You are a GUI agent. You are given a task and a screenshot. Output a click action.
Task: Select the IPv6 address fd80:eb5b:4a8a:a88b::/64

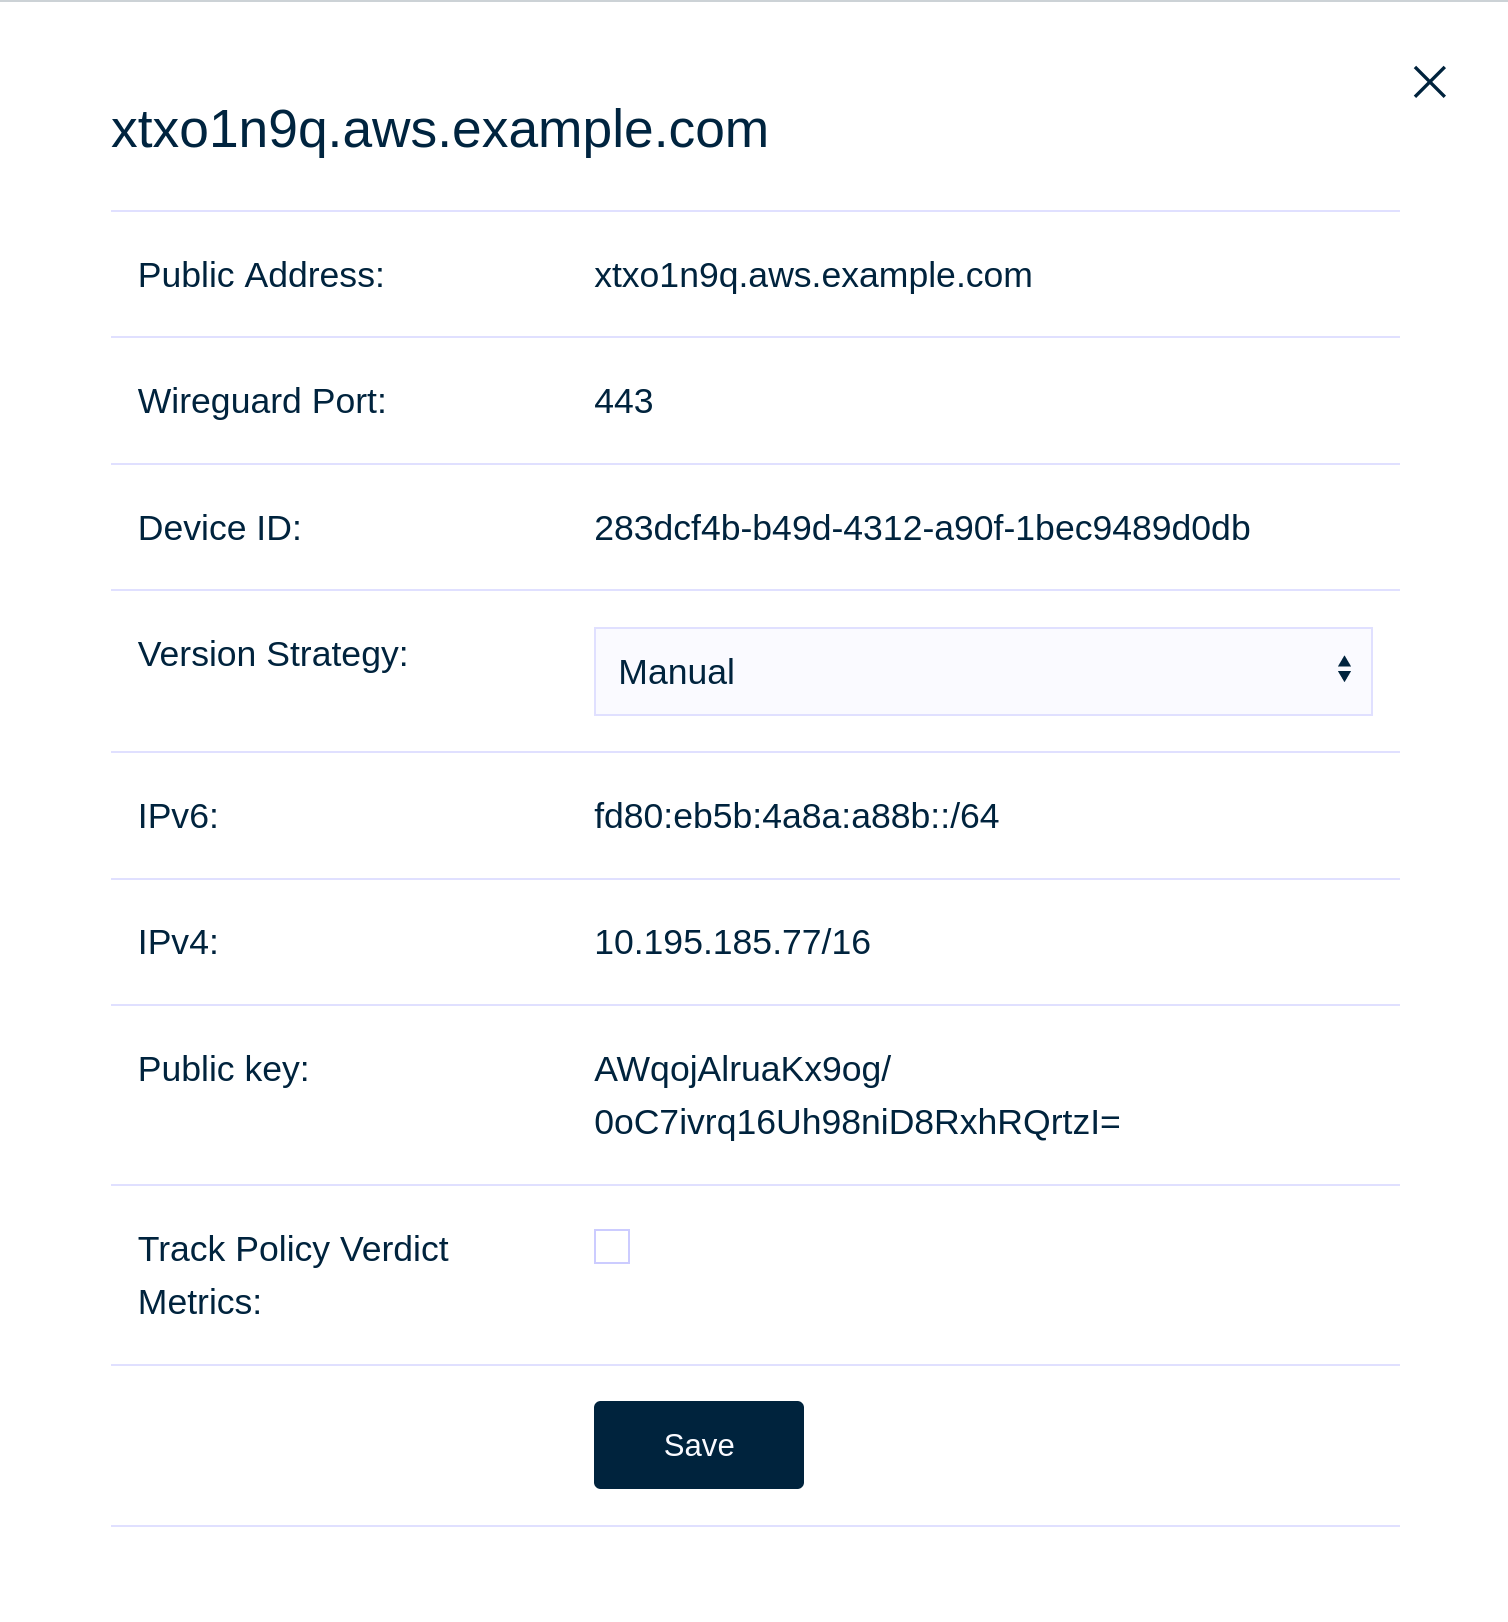[796, 816]
